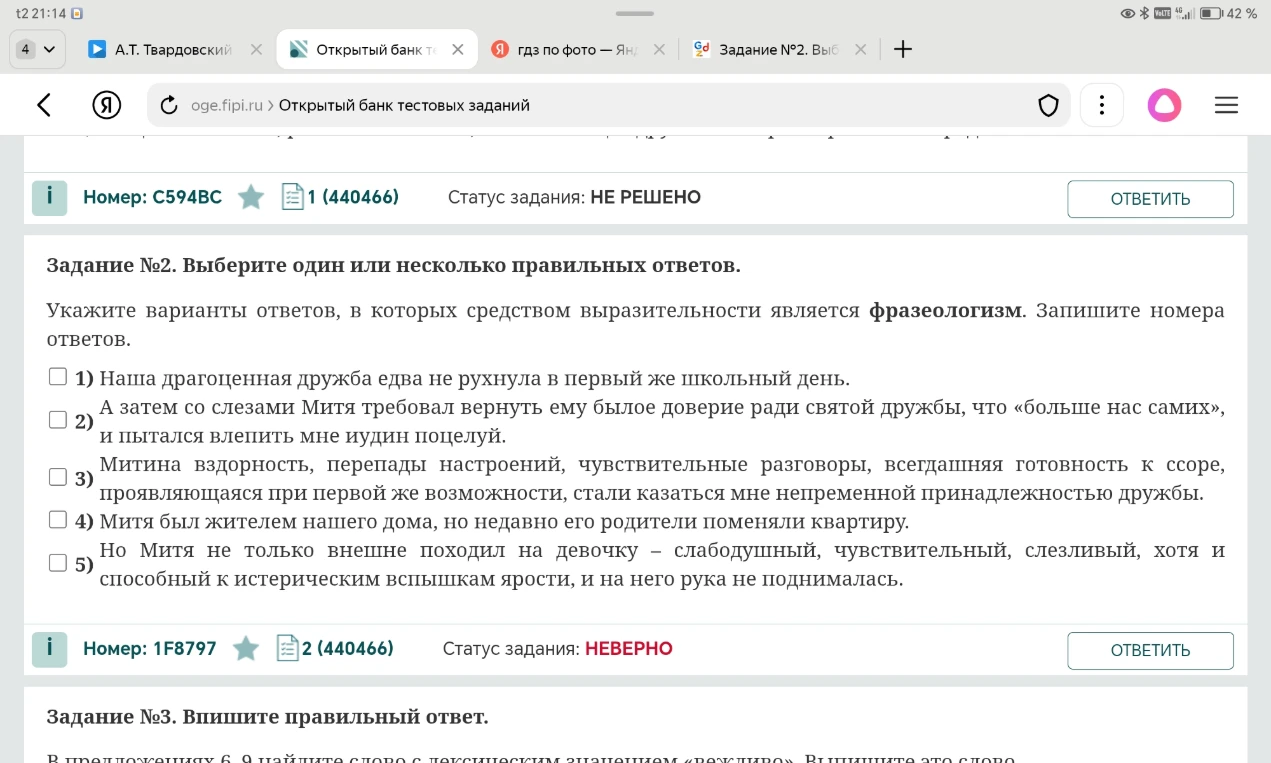Check answer option 4 about жителем нашего дома
1271x763 pixels.
[58, 520]
